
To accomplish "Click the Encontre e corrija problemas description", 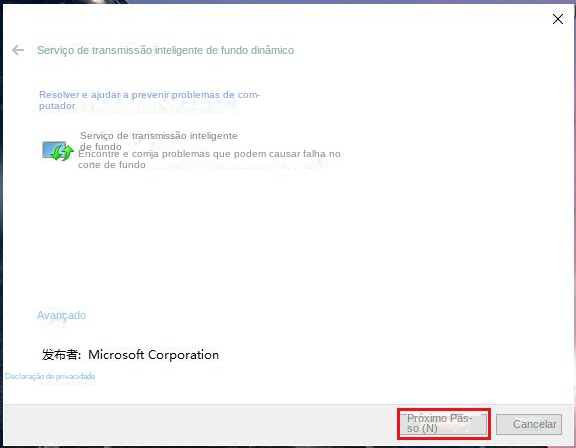I will 209,159.
